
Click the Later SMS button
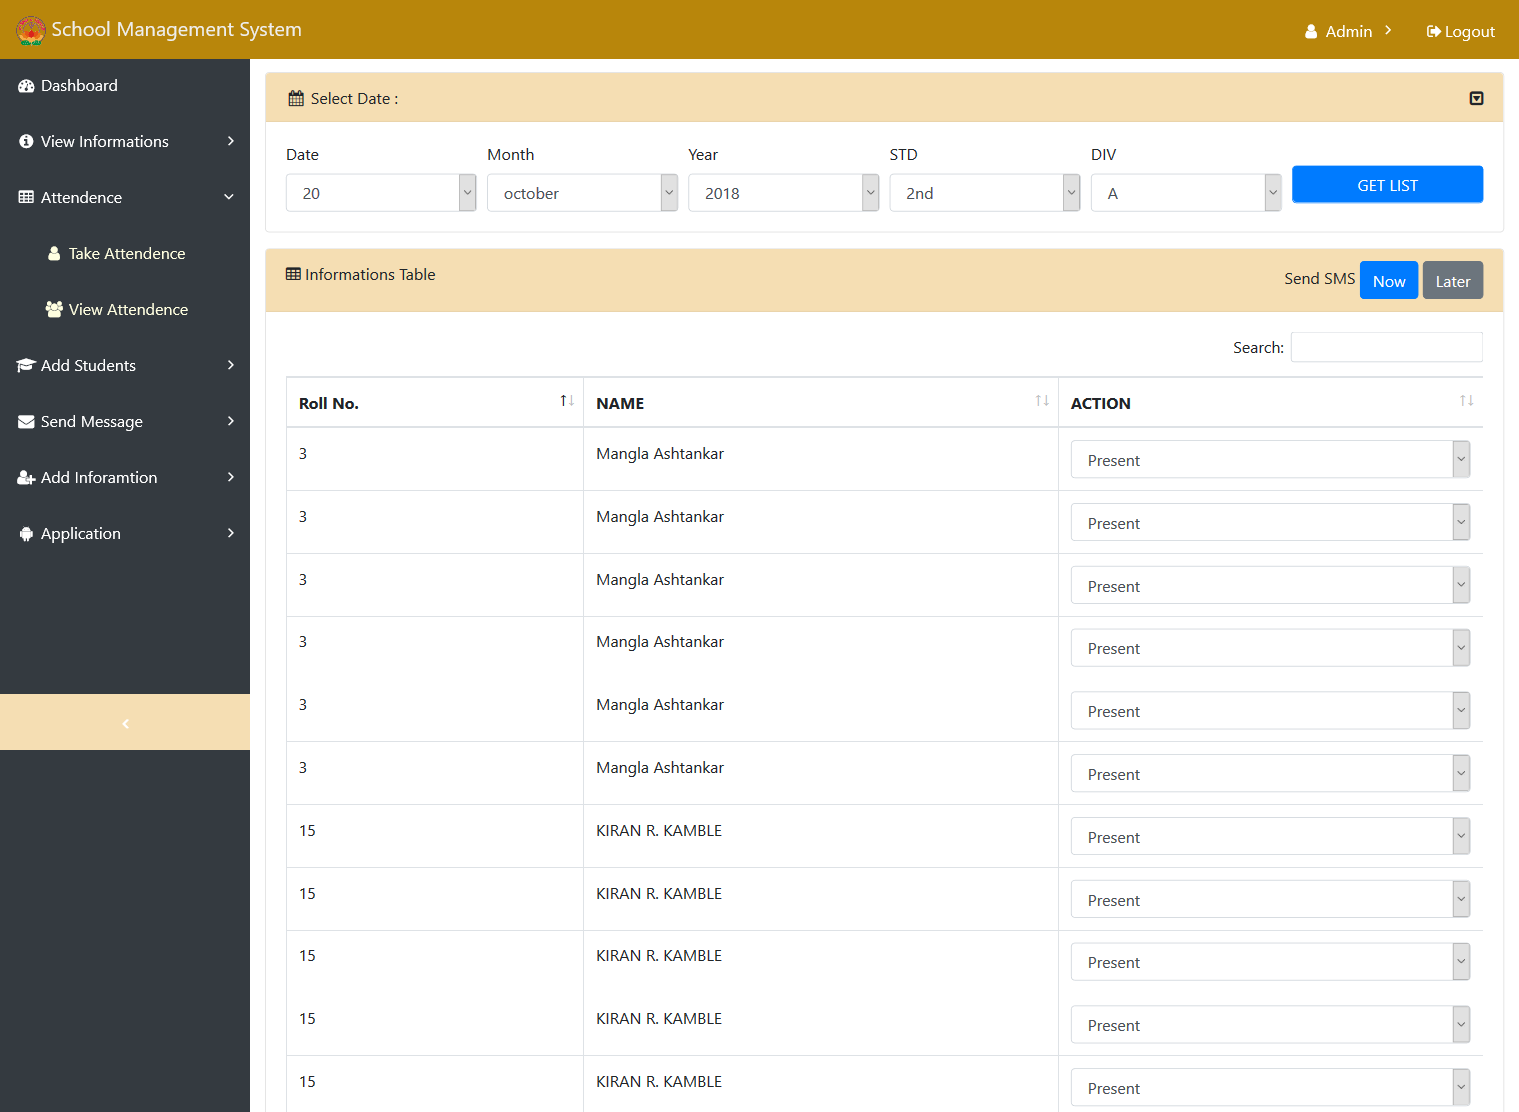point(1453,281)
